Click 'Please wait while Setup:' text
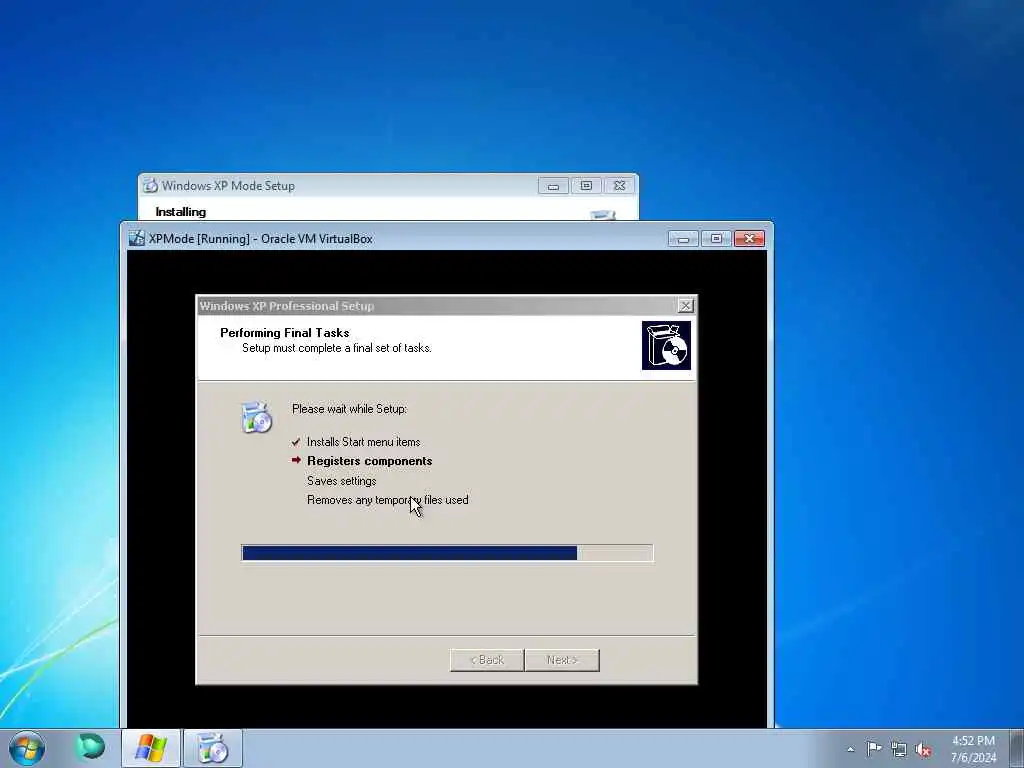 click(349, 409)
